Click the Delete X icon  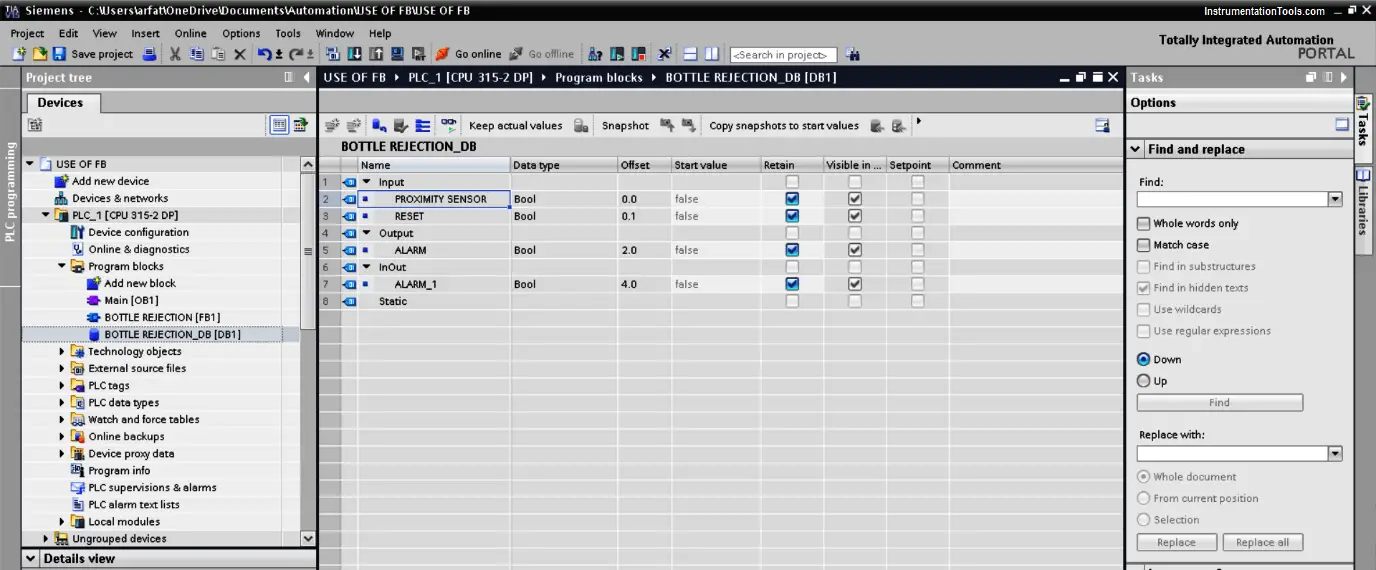tap(239, 54)
